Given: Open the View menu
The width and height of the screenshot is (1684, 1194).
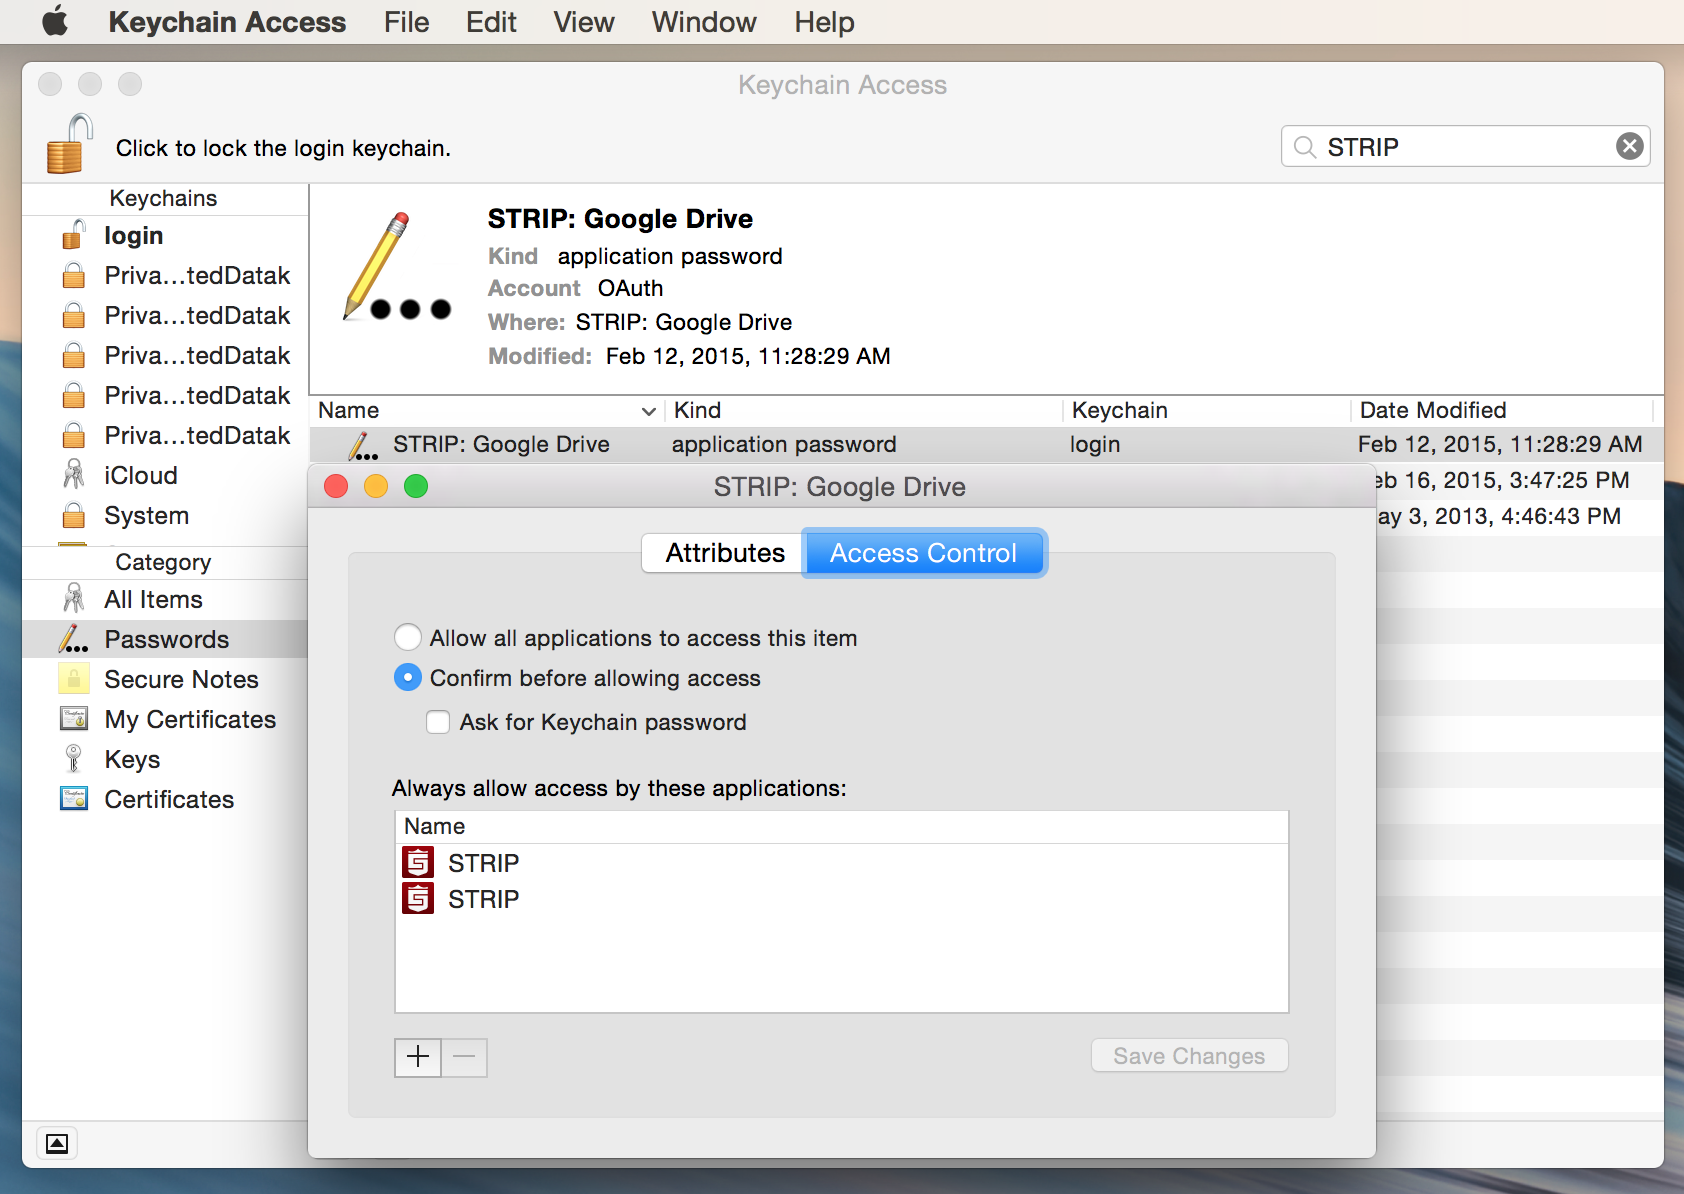Looking at the screenshot, I should [584, 22].
